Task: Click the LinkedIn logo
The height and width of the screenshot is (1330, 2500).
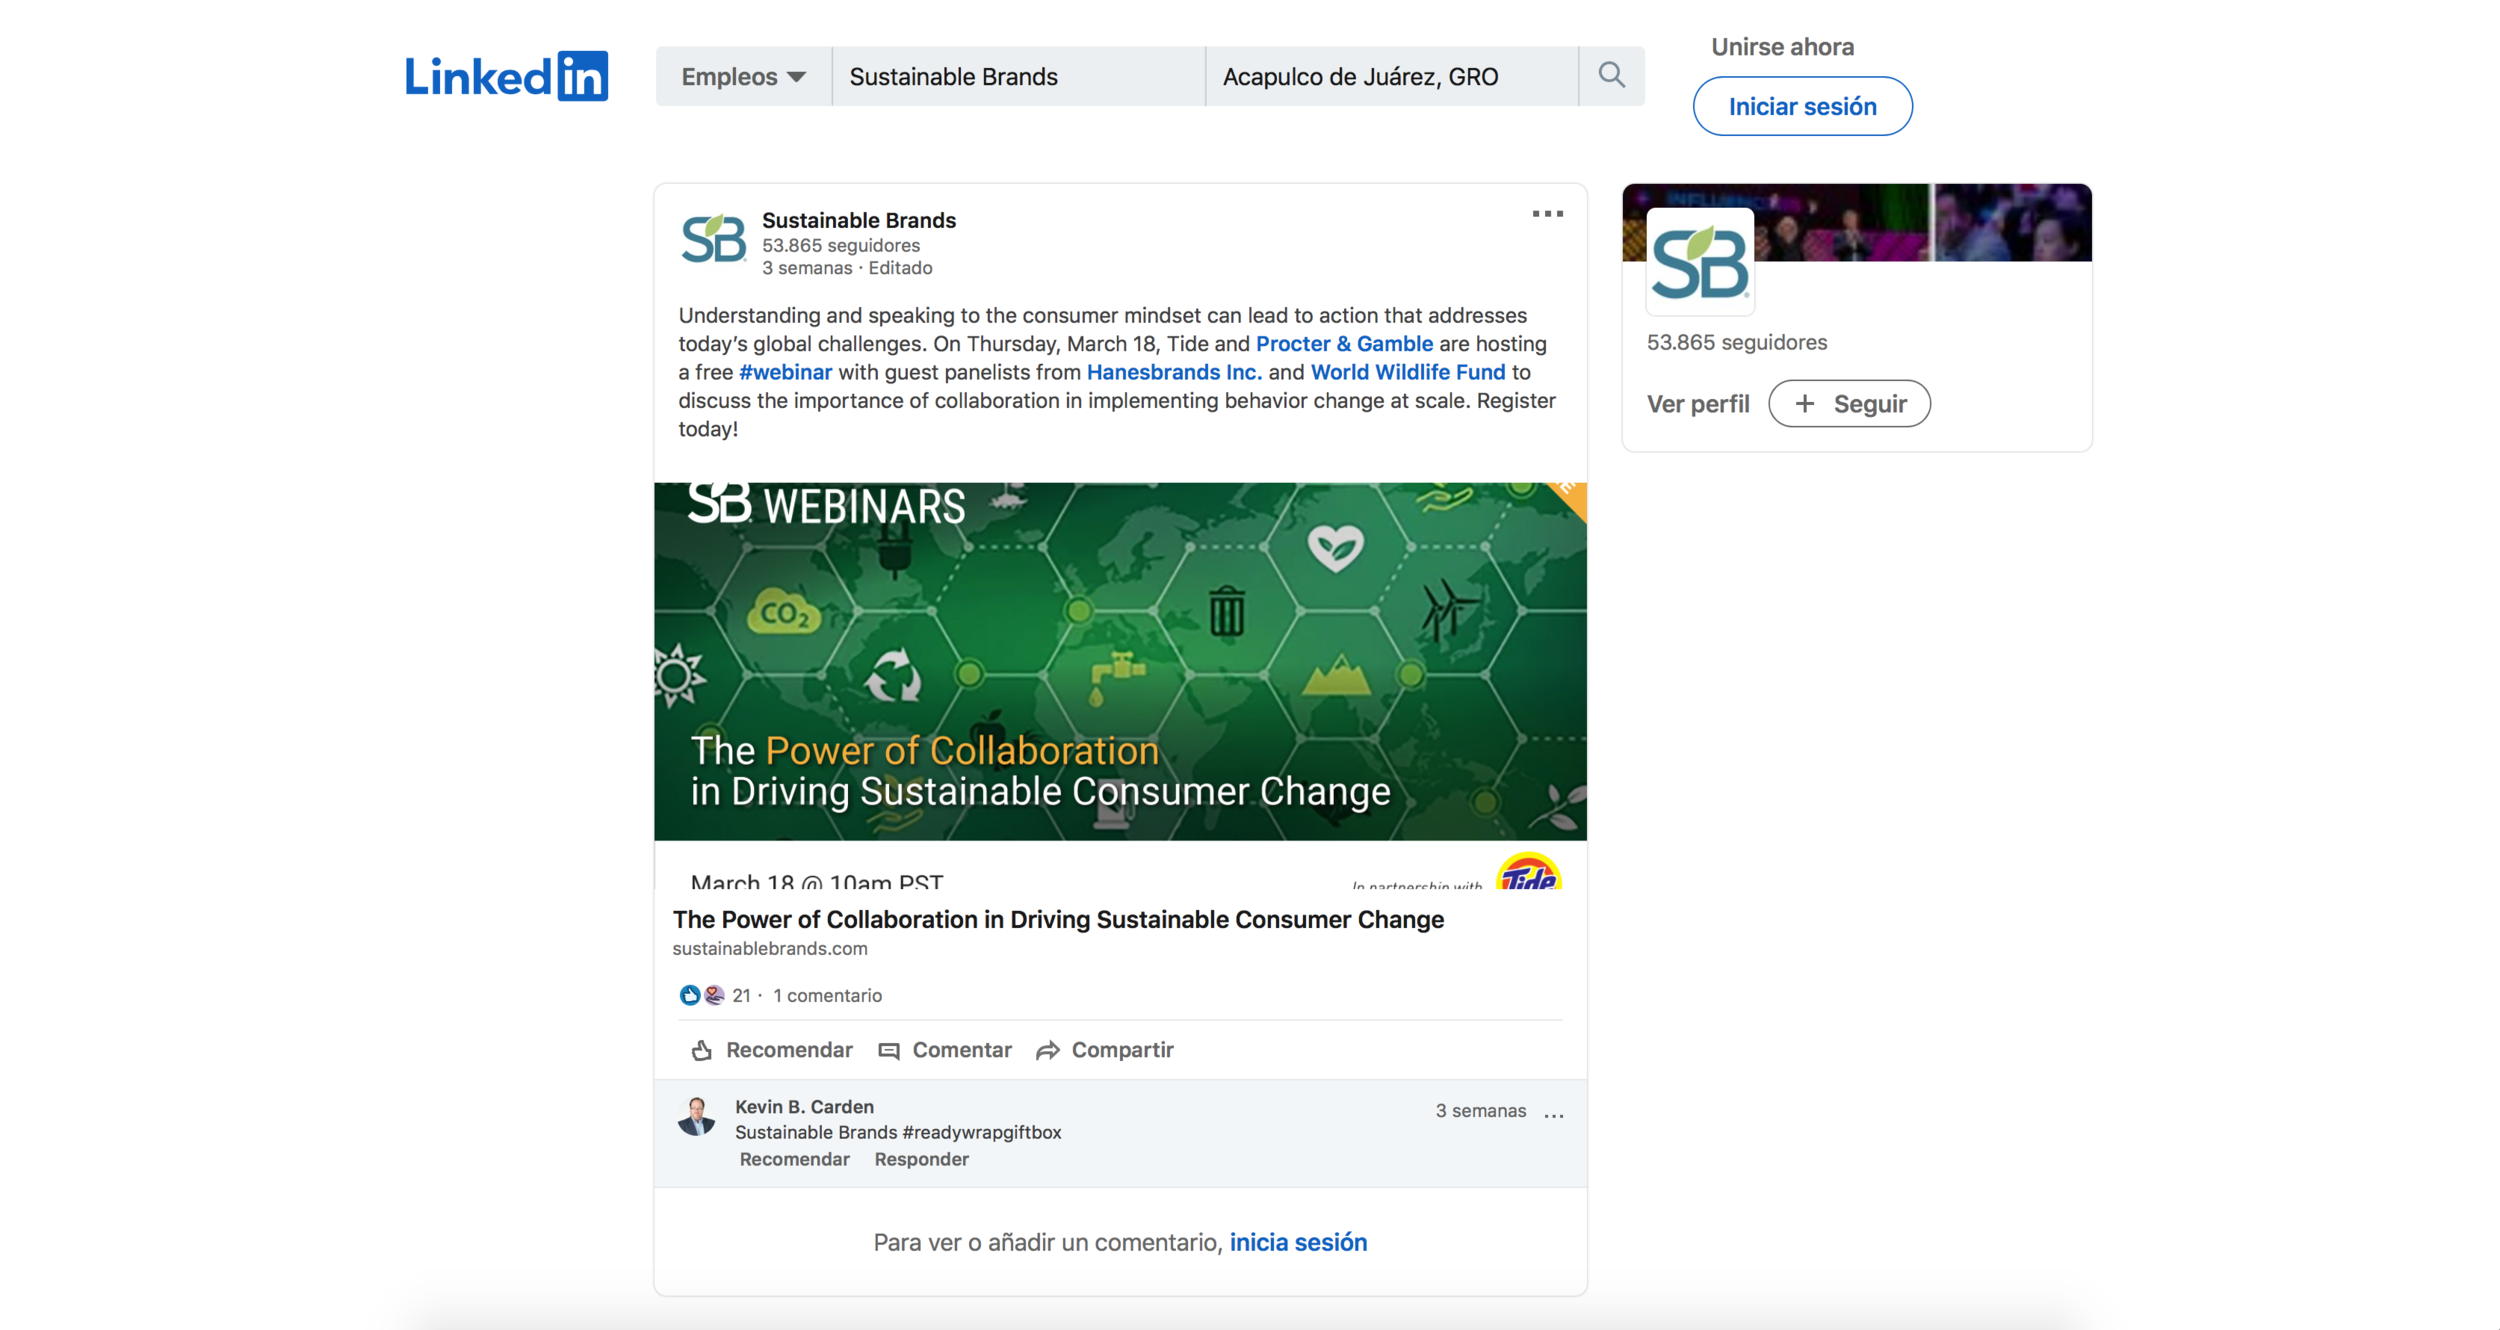Action: [506, 77]
